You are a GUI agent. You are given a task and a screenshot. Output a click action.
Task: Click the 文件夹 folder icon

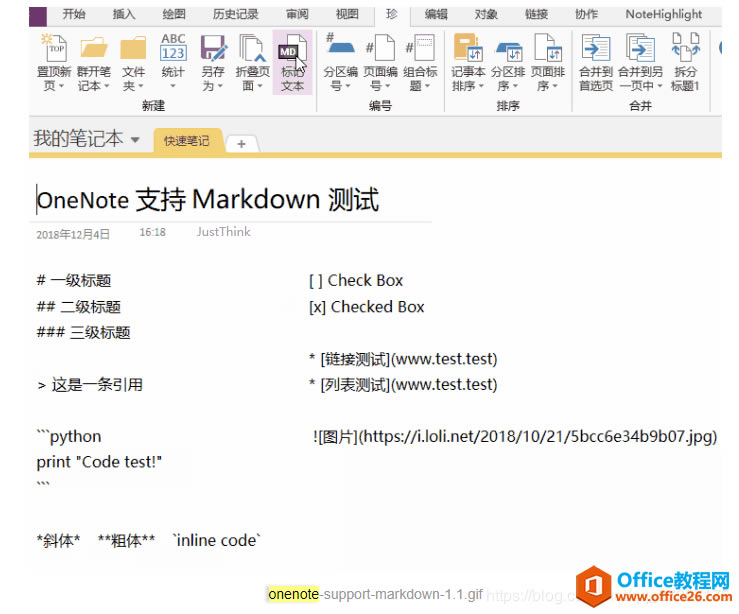tap(133, 48)
